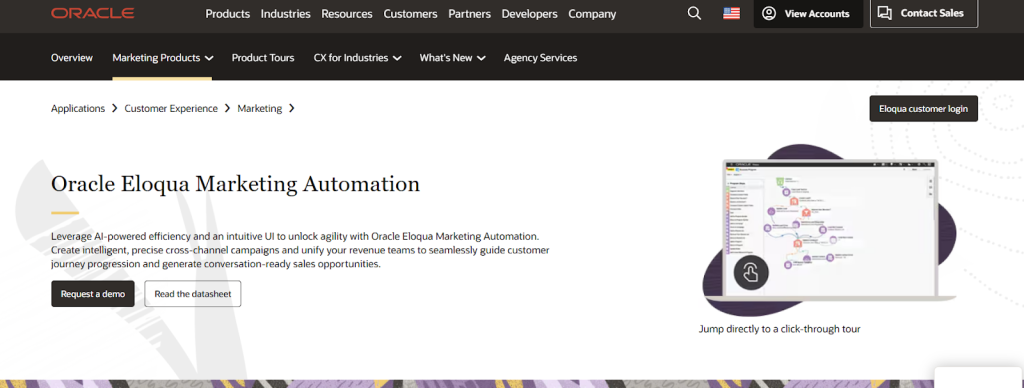The height and width of the screenshot is (388, 1024).
Task: Open the Developers menu
Action: (x=530, y=14)
